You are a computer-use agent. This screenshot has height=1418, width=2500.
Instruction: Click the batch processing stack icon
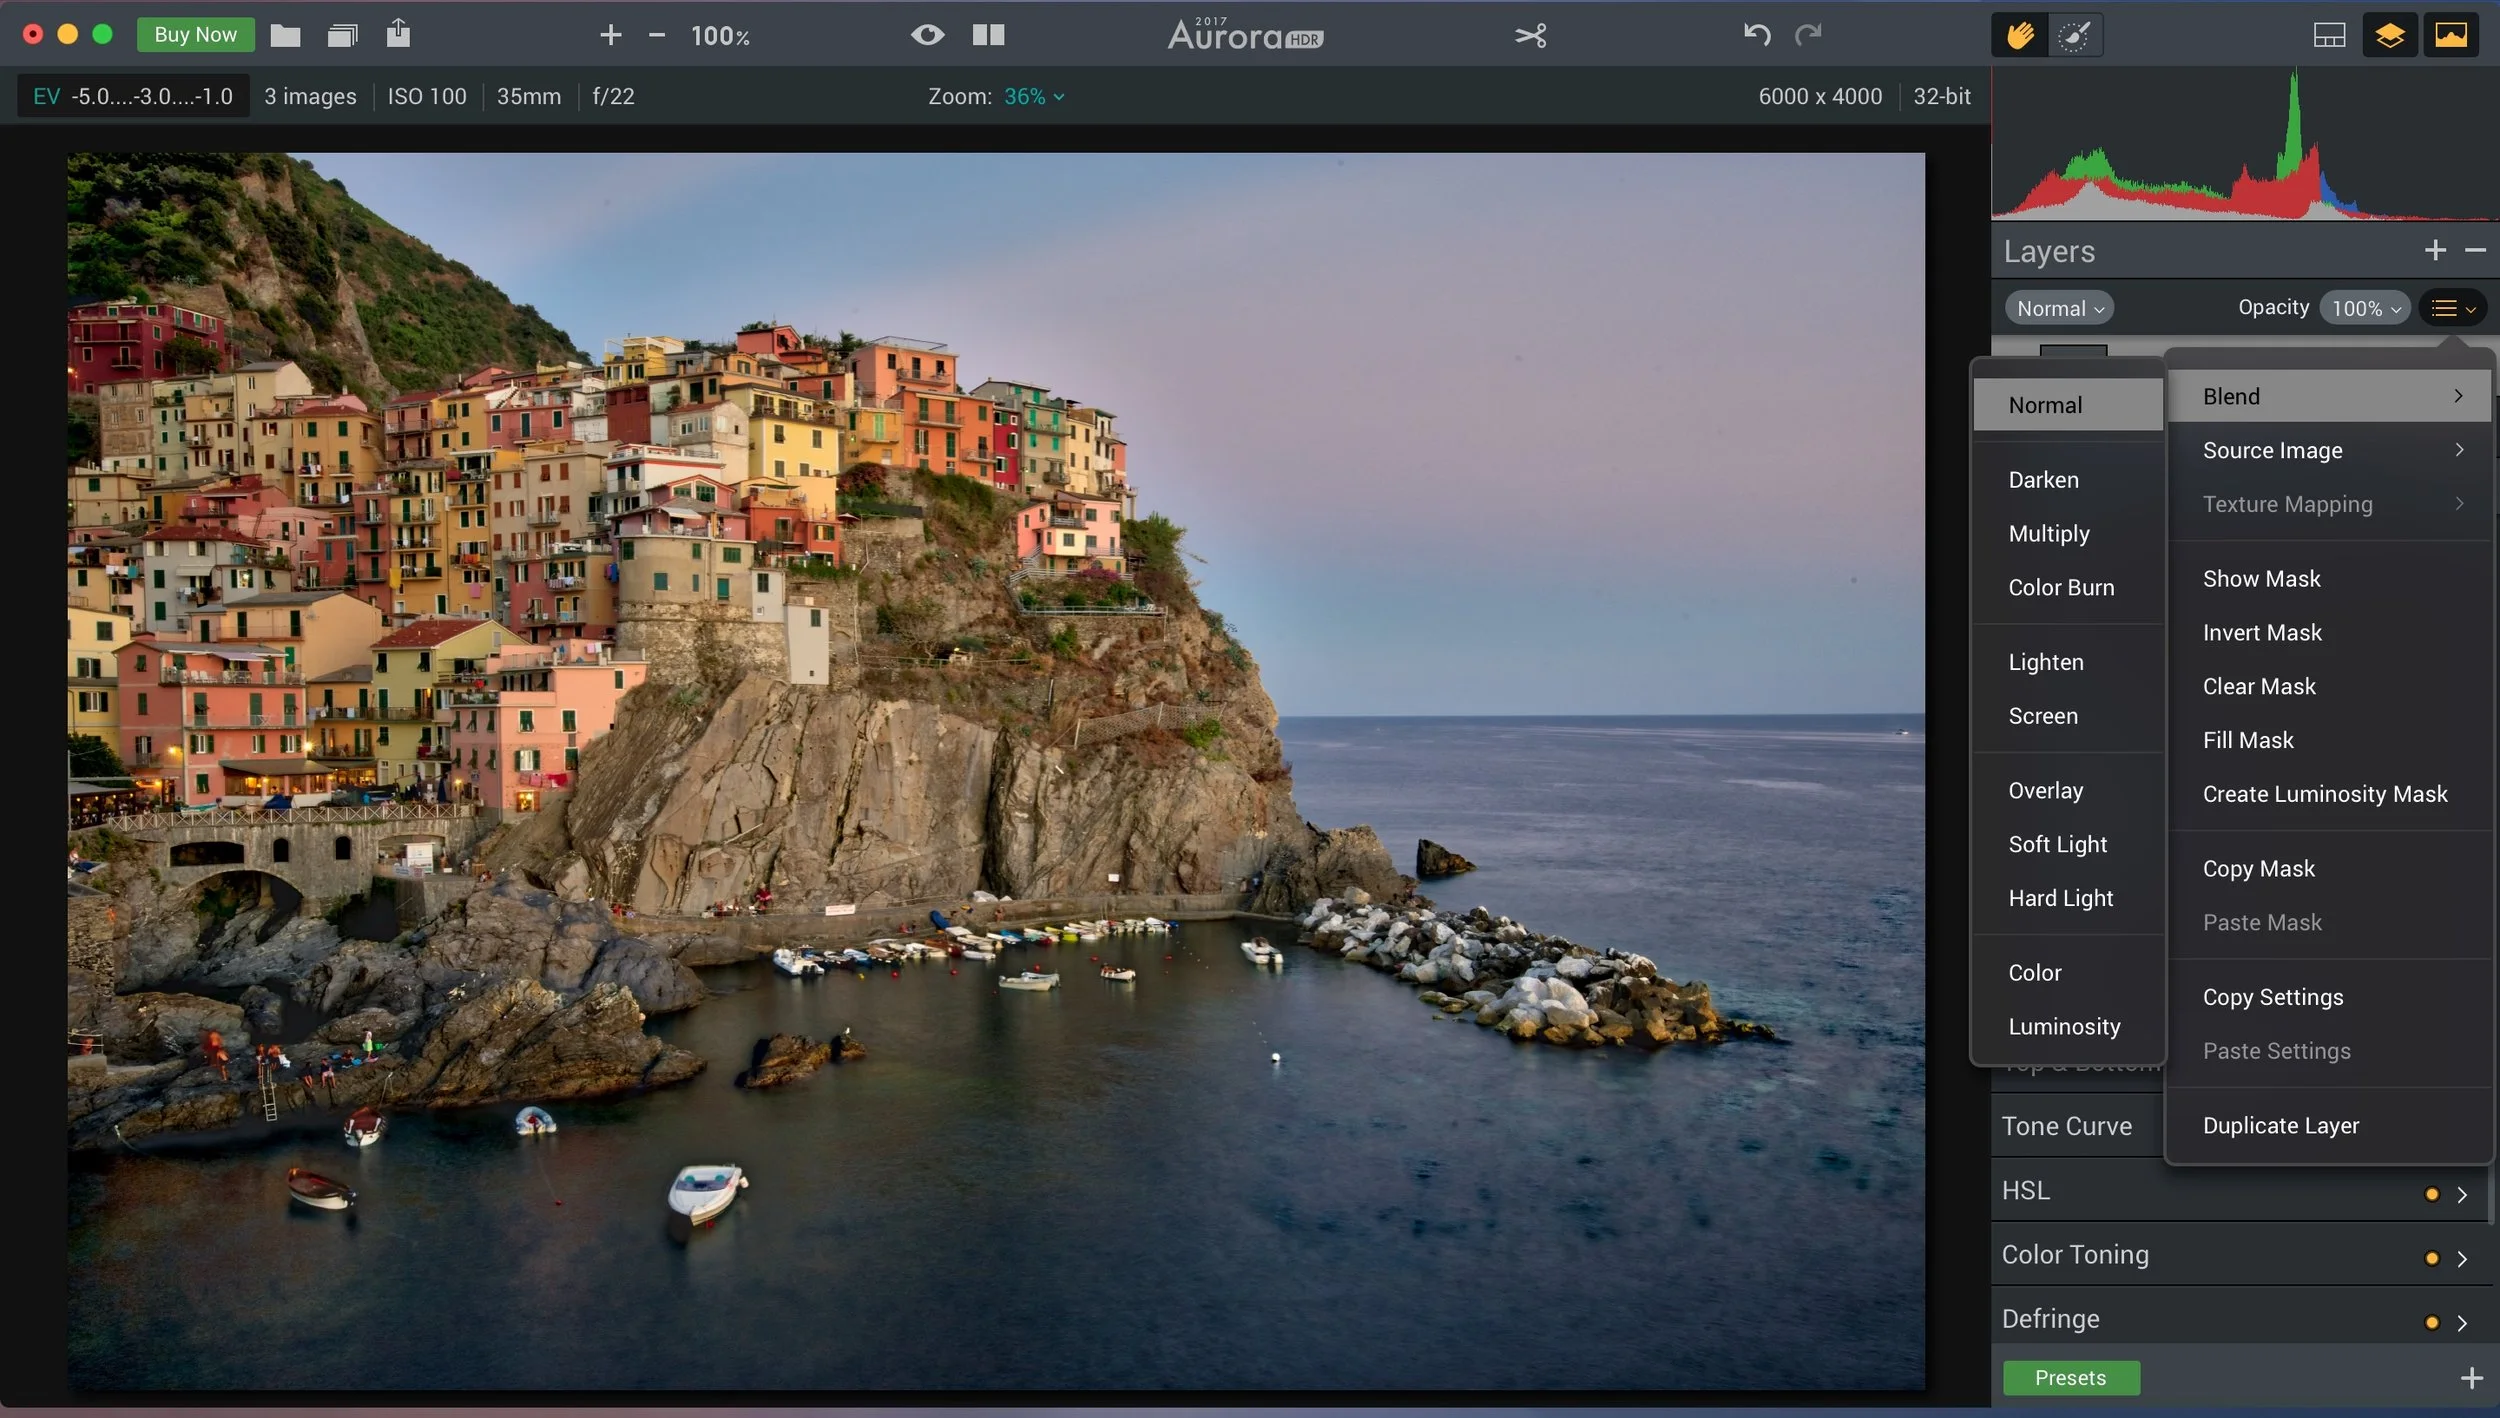click(342, 36)
